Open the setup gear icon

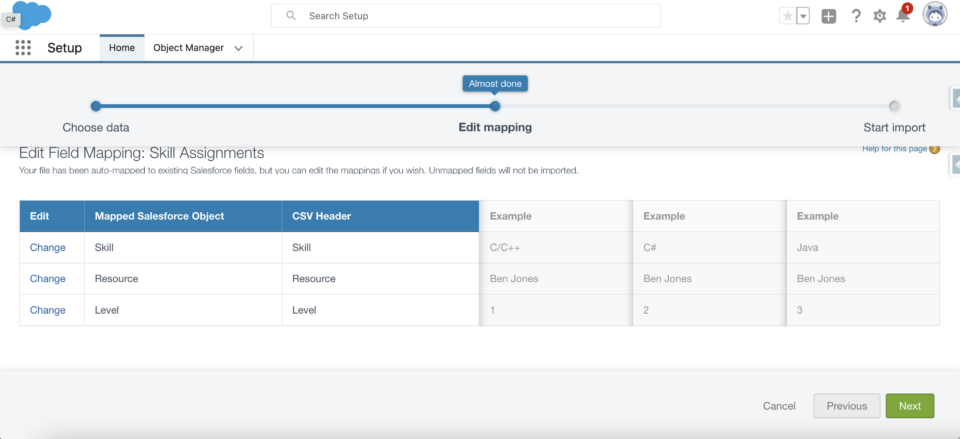click(880, 16)
